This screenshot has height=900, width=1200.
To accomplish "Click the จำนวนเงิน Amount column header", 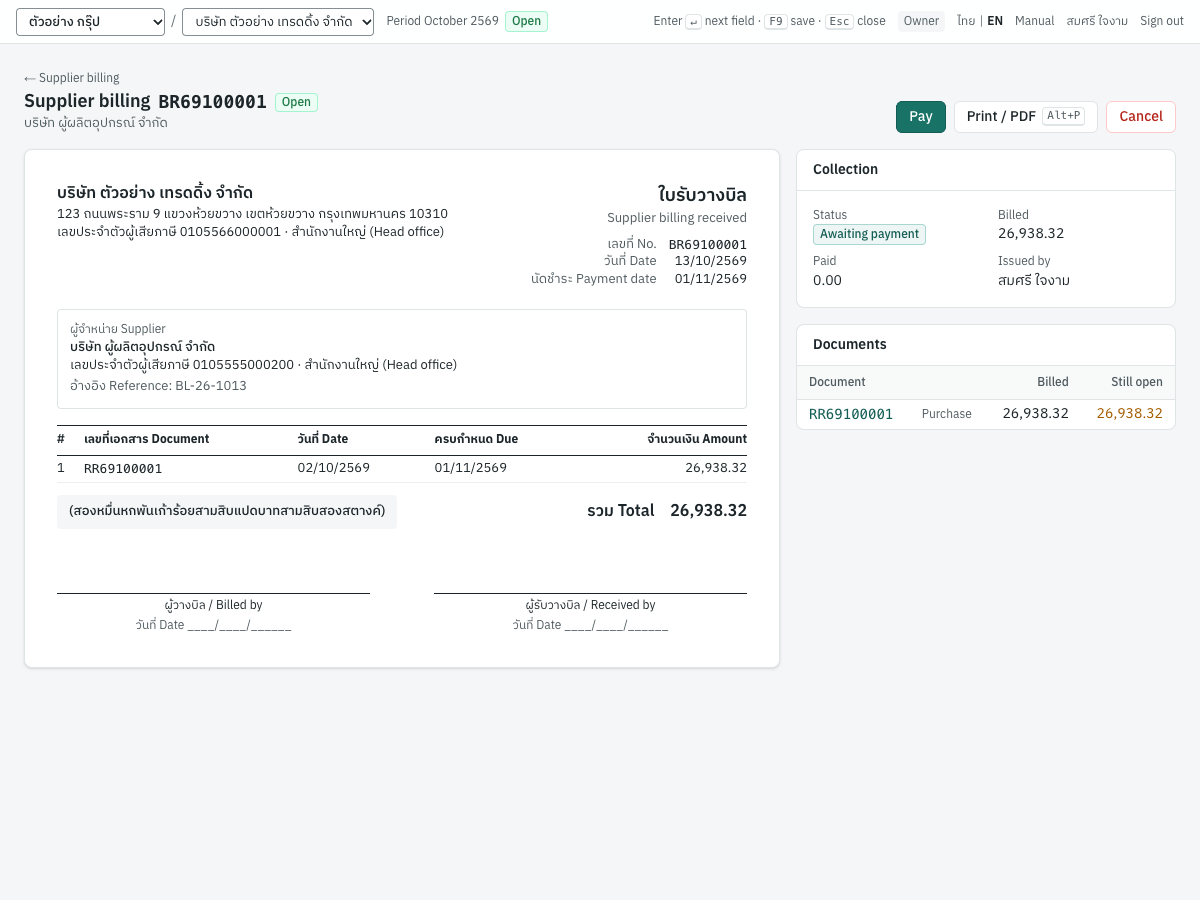I will pyautogui.click(x=697, y=439).
